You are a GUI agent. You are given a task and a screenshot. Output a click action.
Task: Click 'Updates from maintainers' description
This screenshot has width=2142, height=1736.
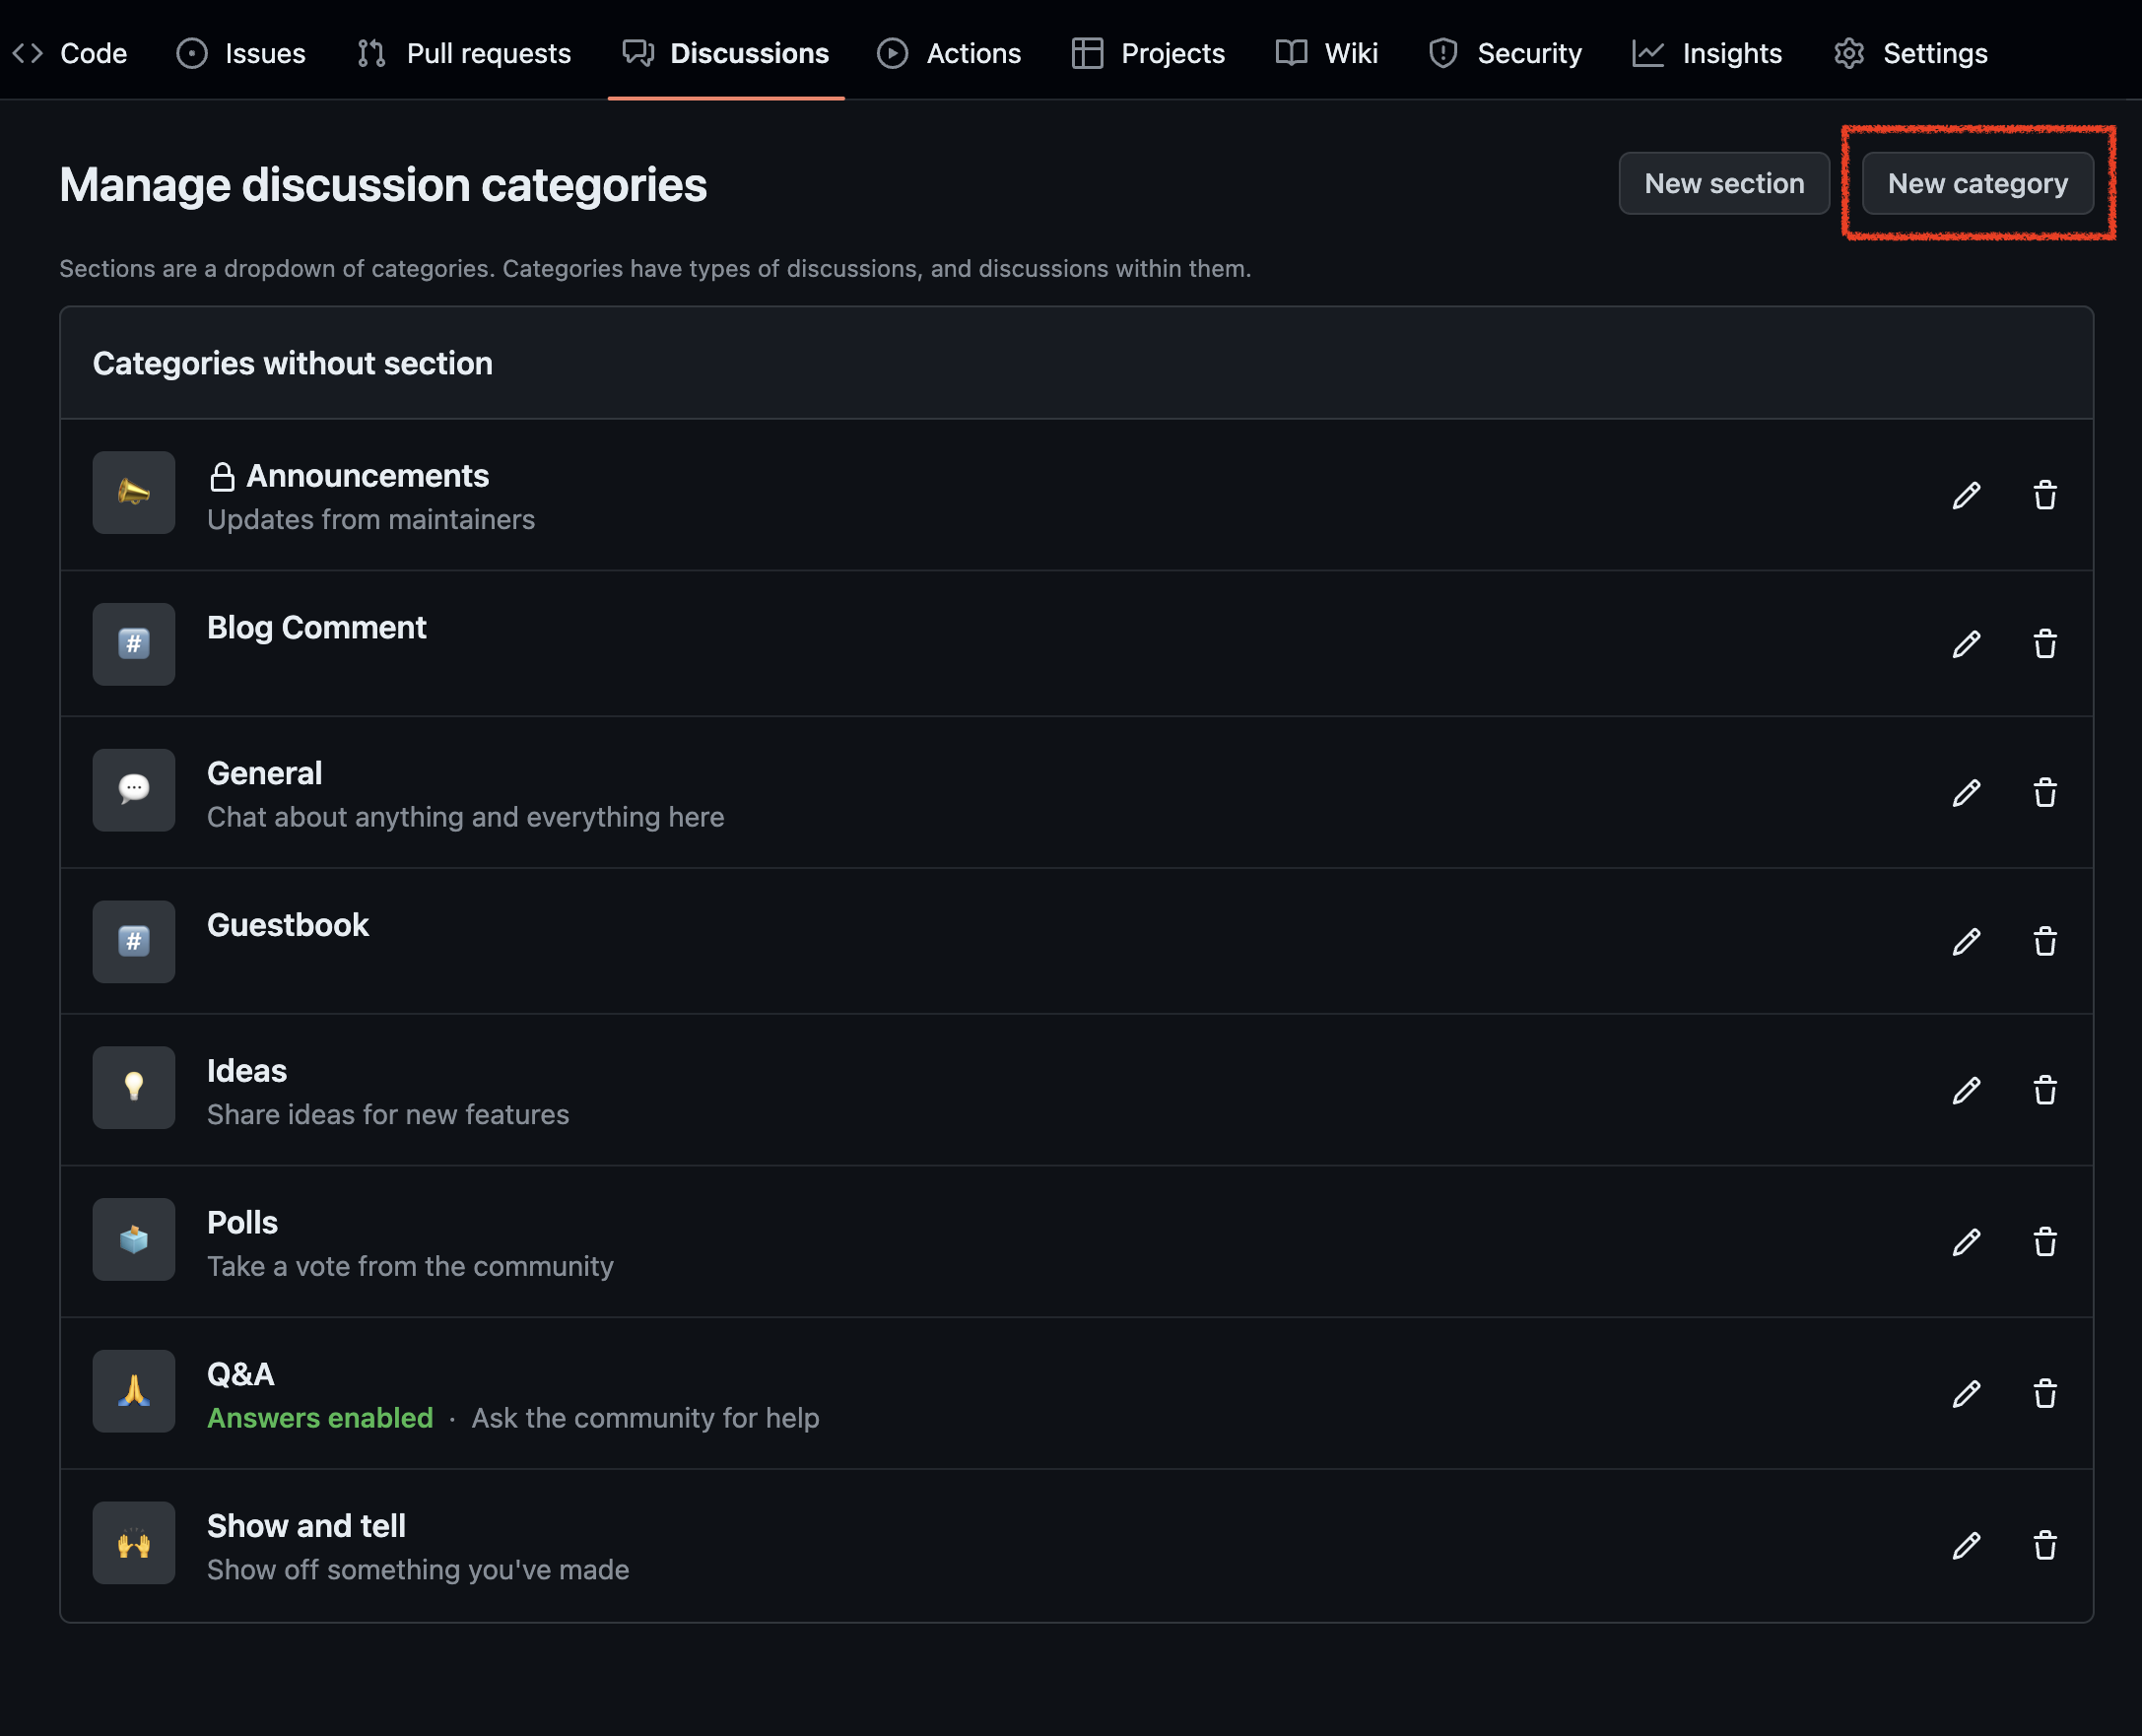(x=371, y=520)
